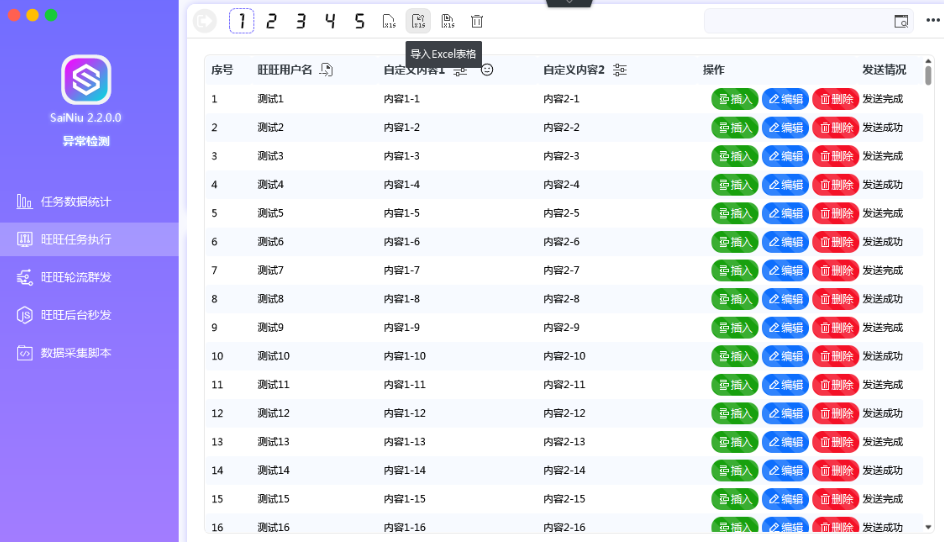Click the top search input field
This screenshot has height=542, width=944.
click(x=795, y=21)
